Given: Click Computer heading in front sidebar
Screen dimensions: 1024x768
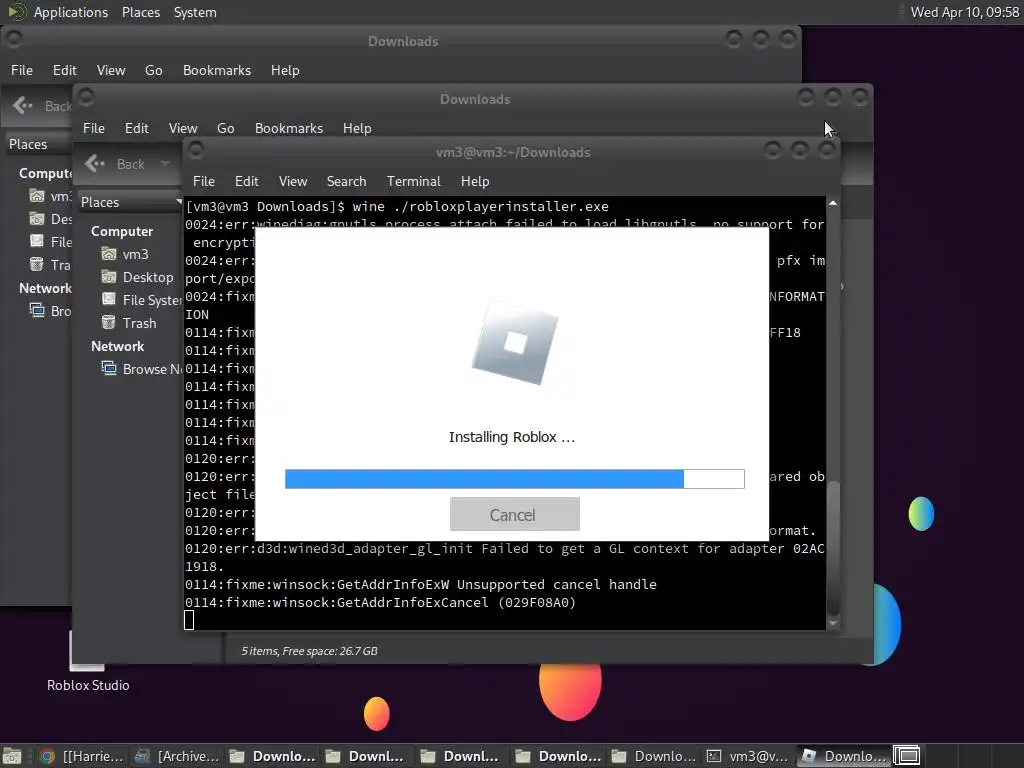Looking at the screenshot, I should pos(122,231).
